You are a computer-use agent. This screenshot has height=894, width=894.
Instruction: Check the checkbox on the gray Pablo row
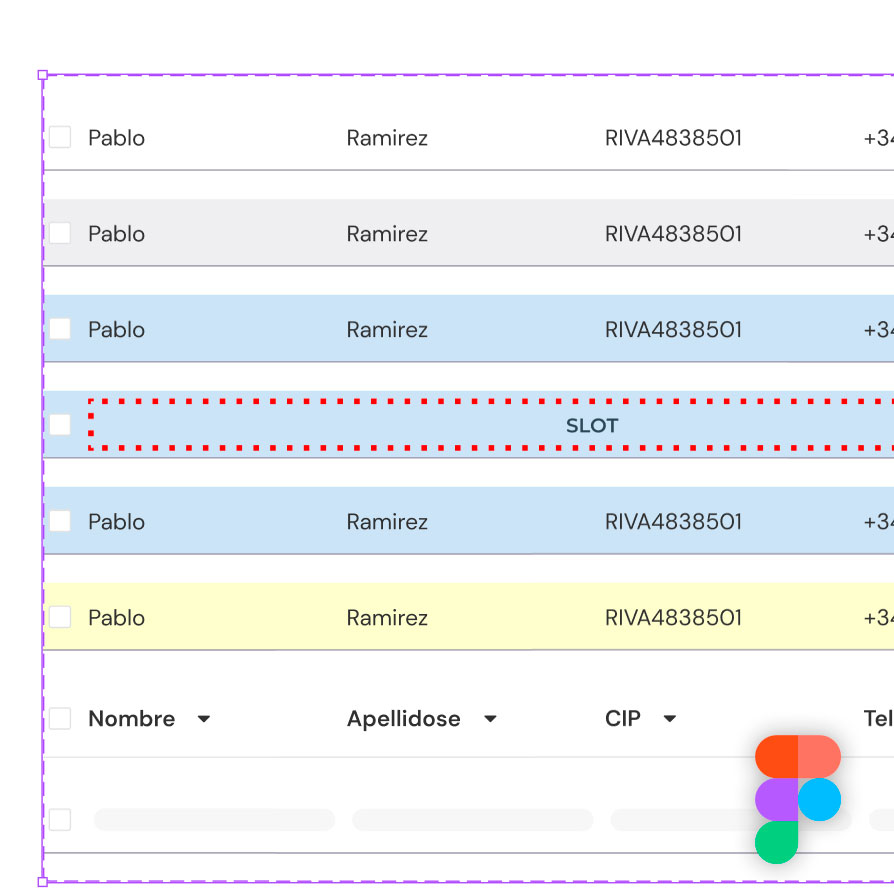coord(59,232)
